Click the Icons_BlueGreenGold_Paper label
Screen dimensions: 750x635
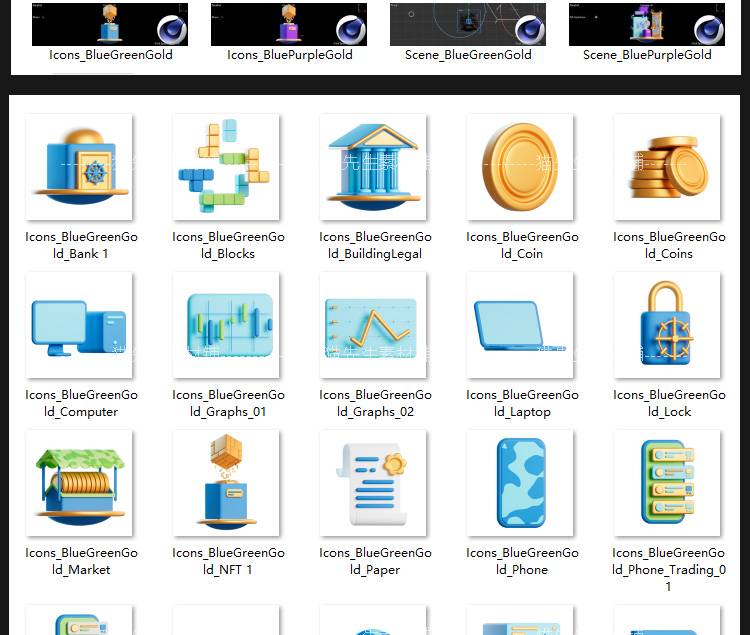(375, 561)
